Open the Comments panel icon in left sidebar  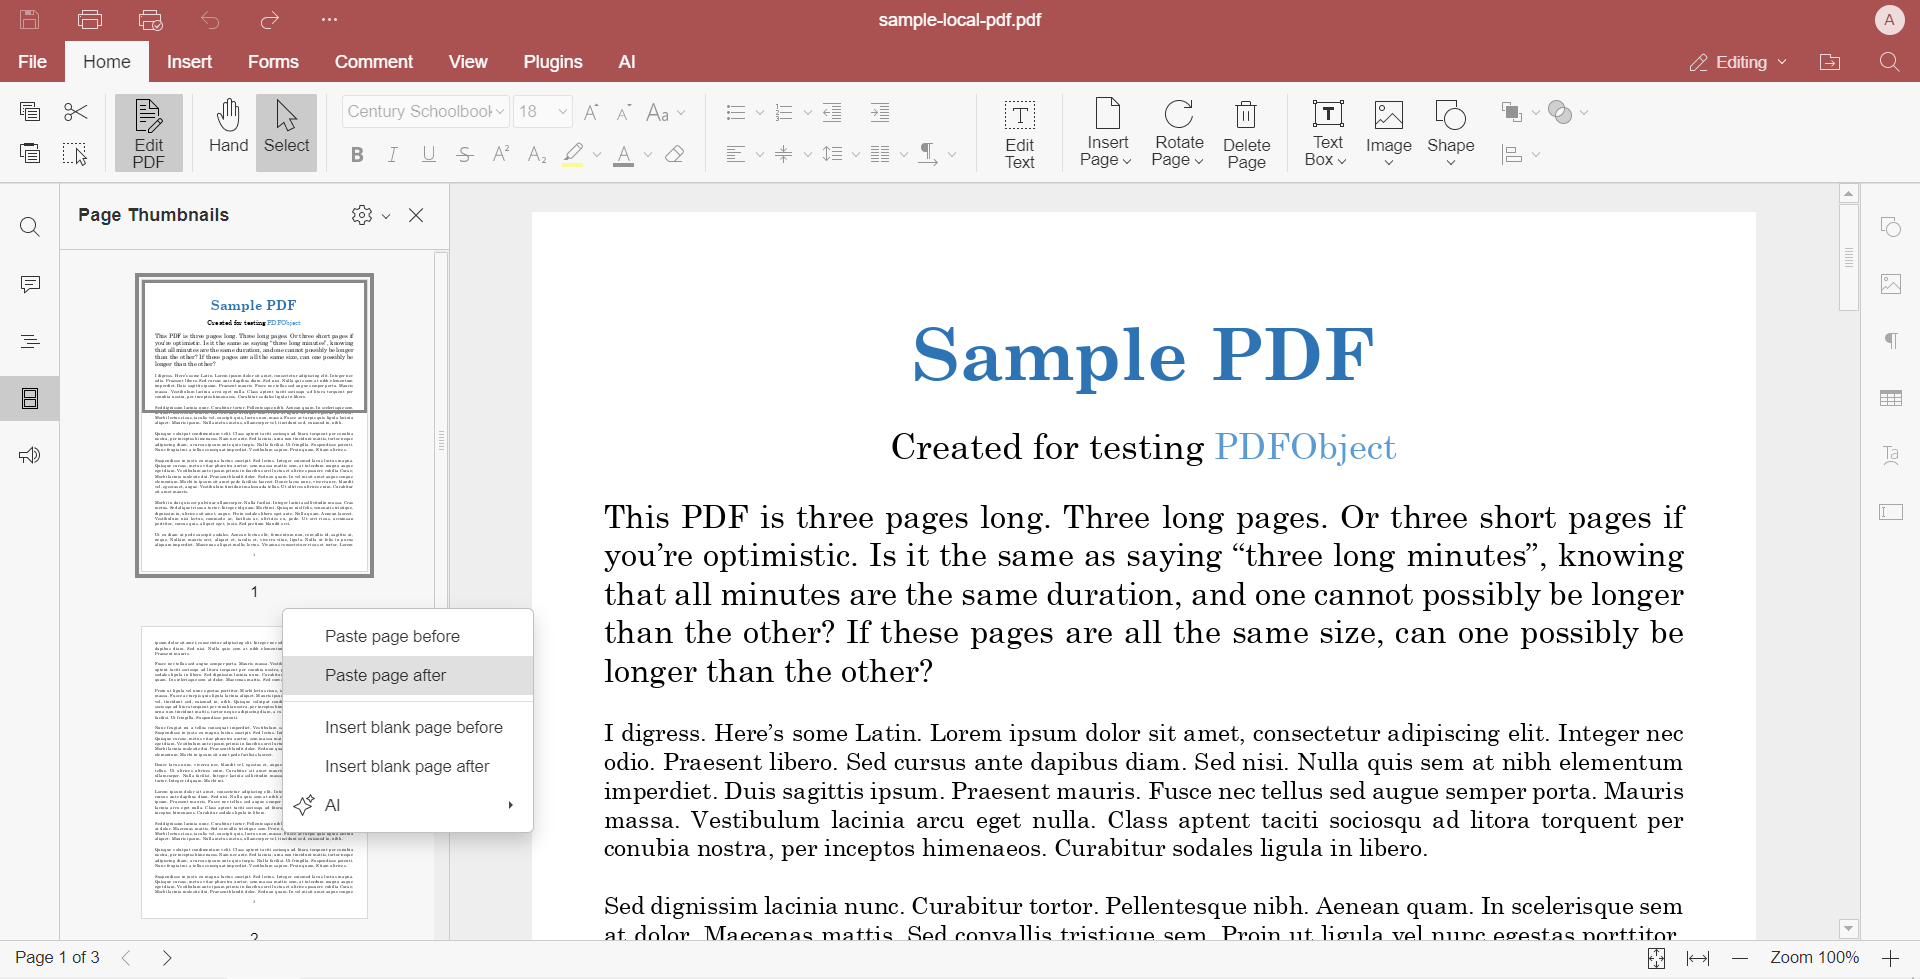(30, 285)
